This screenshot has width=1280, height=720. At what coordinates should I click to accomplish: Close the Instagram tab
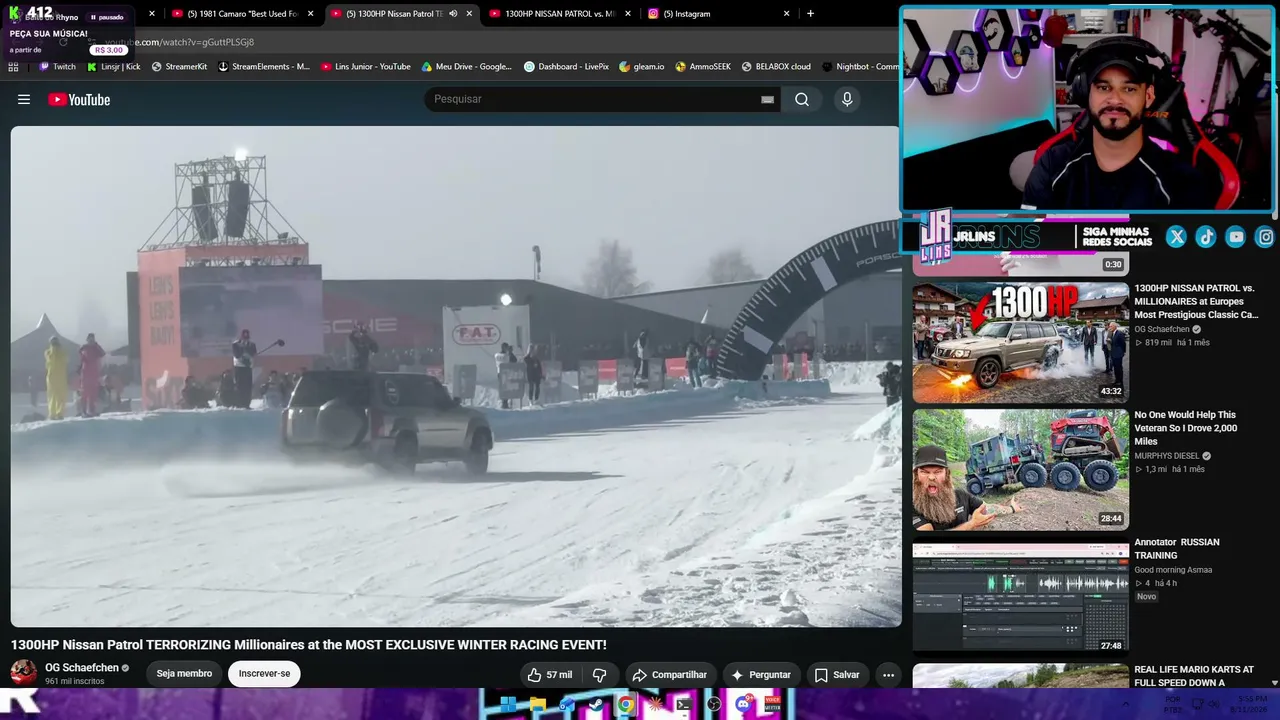pyautogui.click(x=787, y=14)
